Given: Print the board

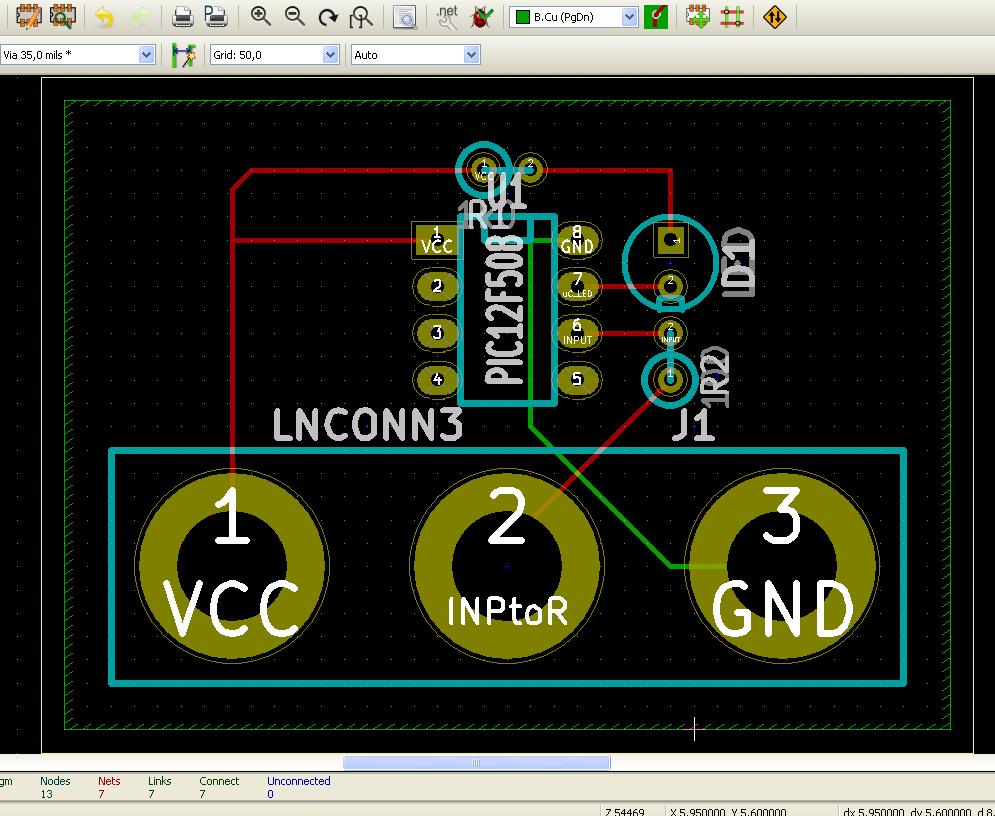Looking at the screenshot, I should point(183,17).
